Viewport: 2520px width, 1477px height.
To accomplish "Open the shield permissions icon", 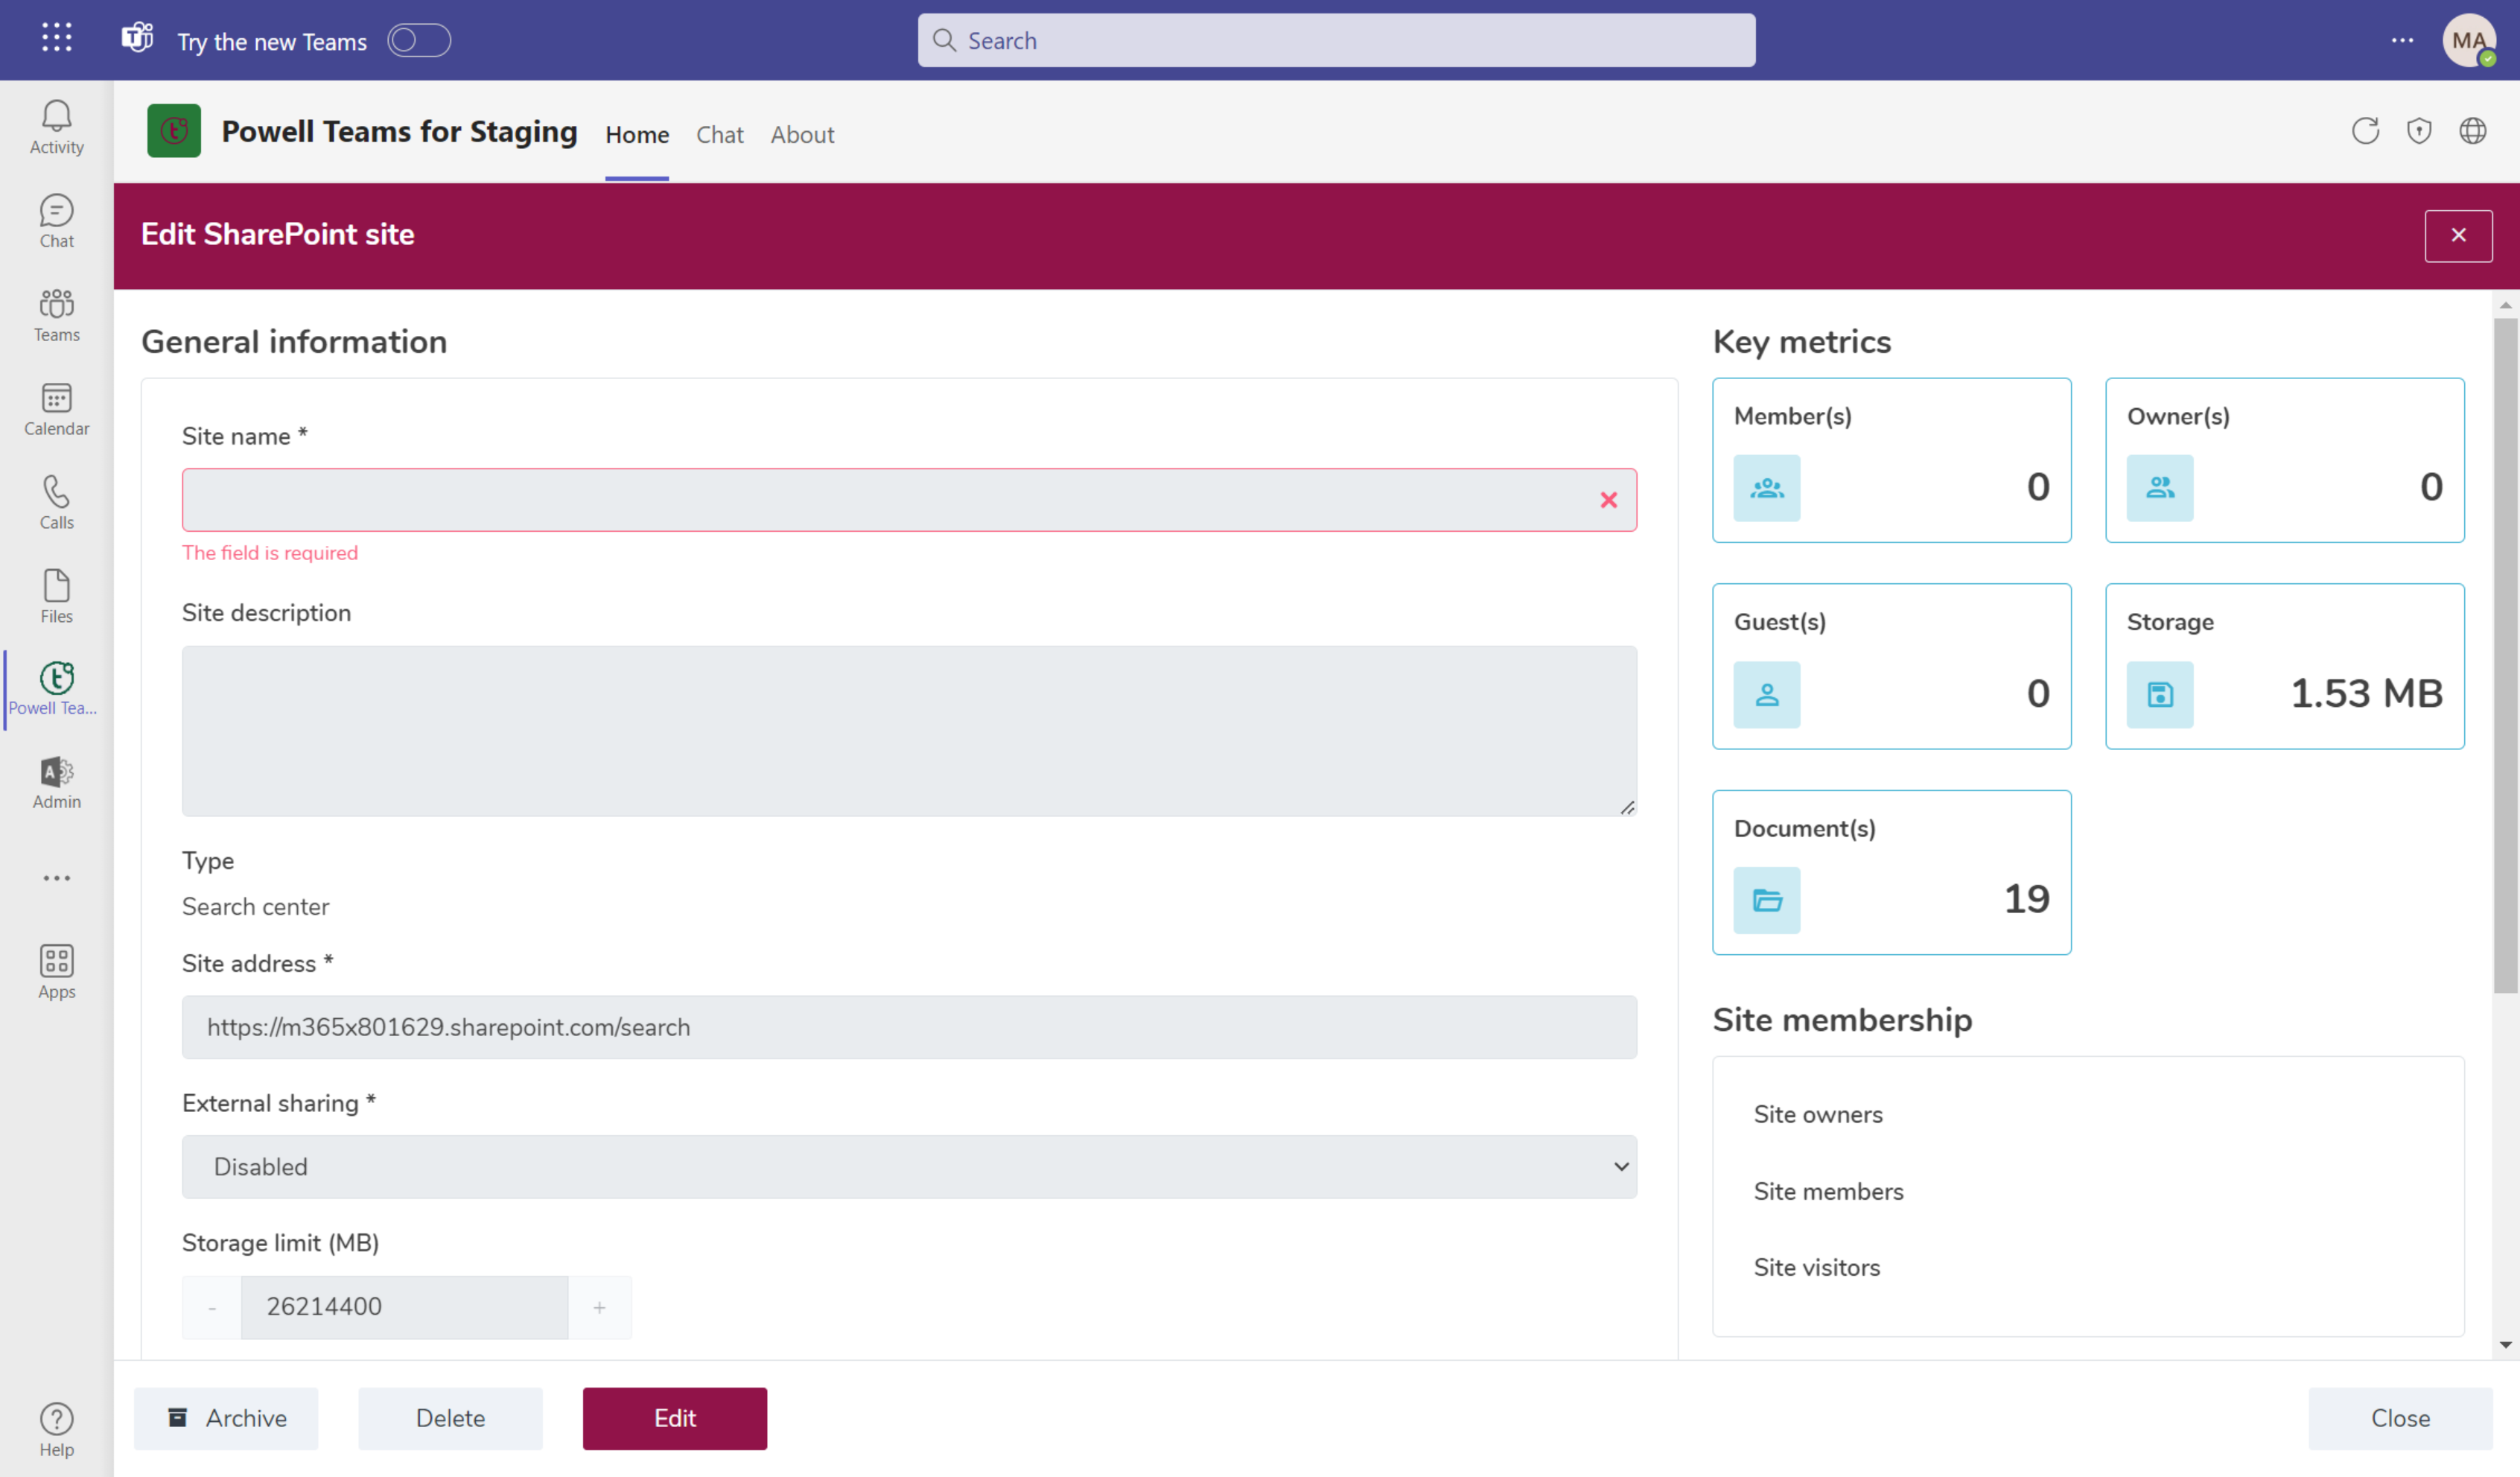I will click(x=2419, y=131).
